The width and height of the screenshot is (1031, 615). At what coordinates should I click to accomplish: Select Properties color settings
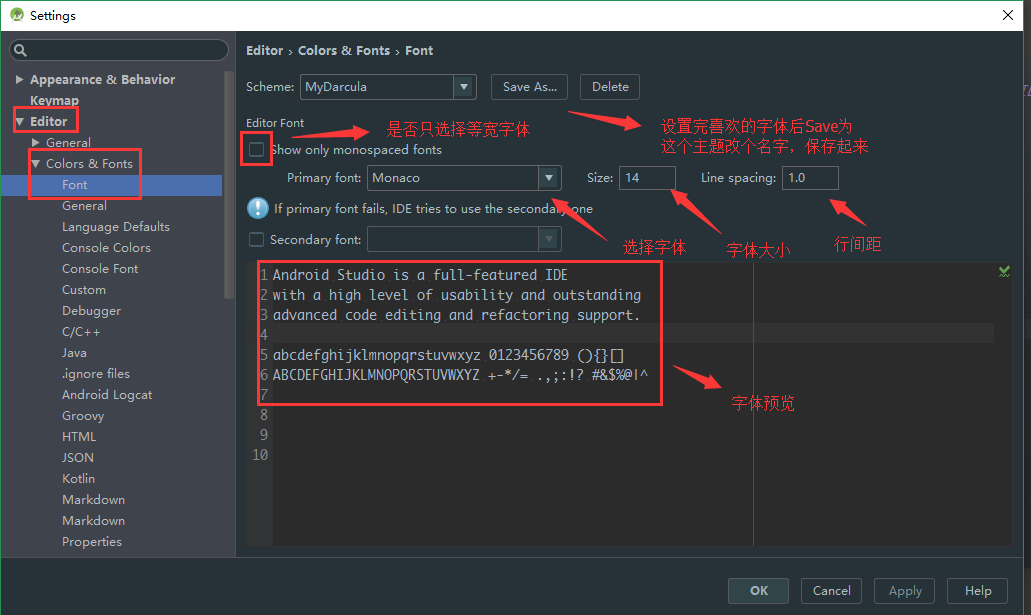pyautogui.click(x=92, y=542)
